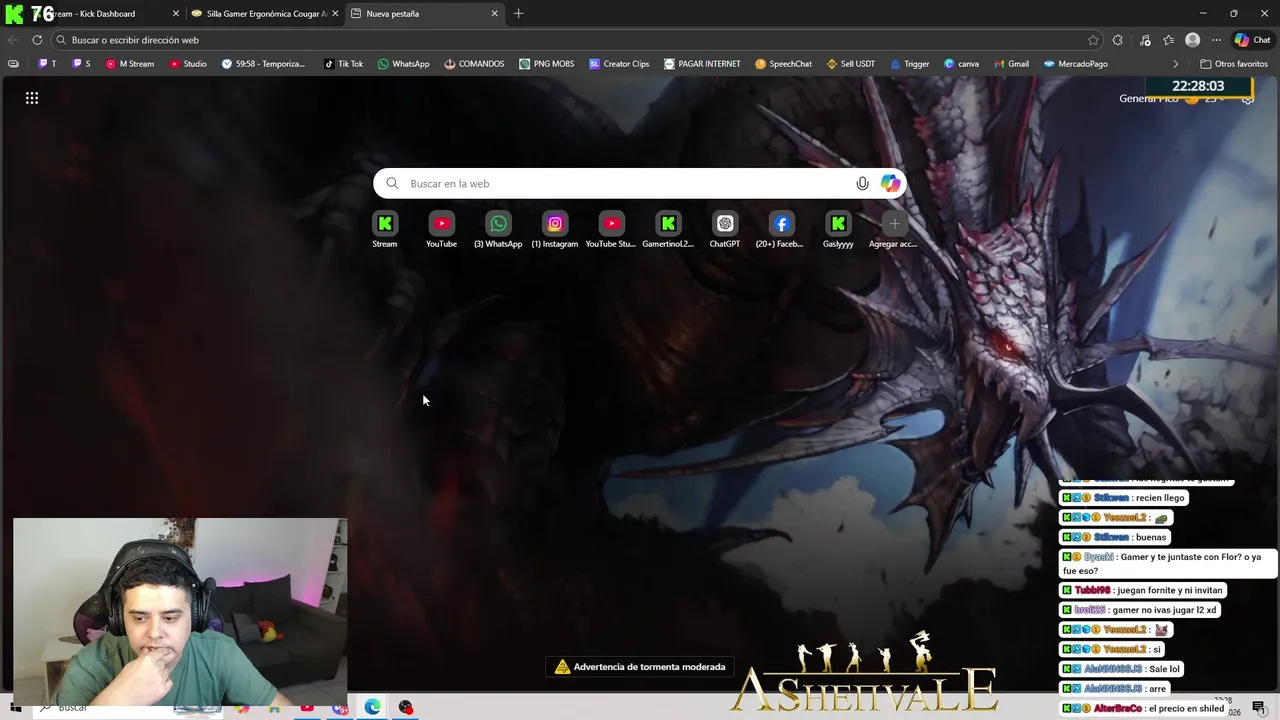Open the SpeechChat bookmark
The width and height of the screenshot is (1280, 720).
(x=783, y=64)
